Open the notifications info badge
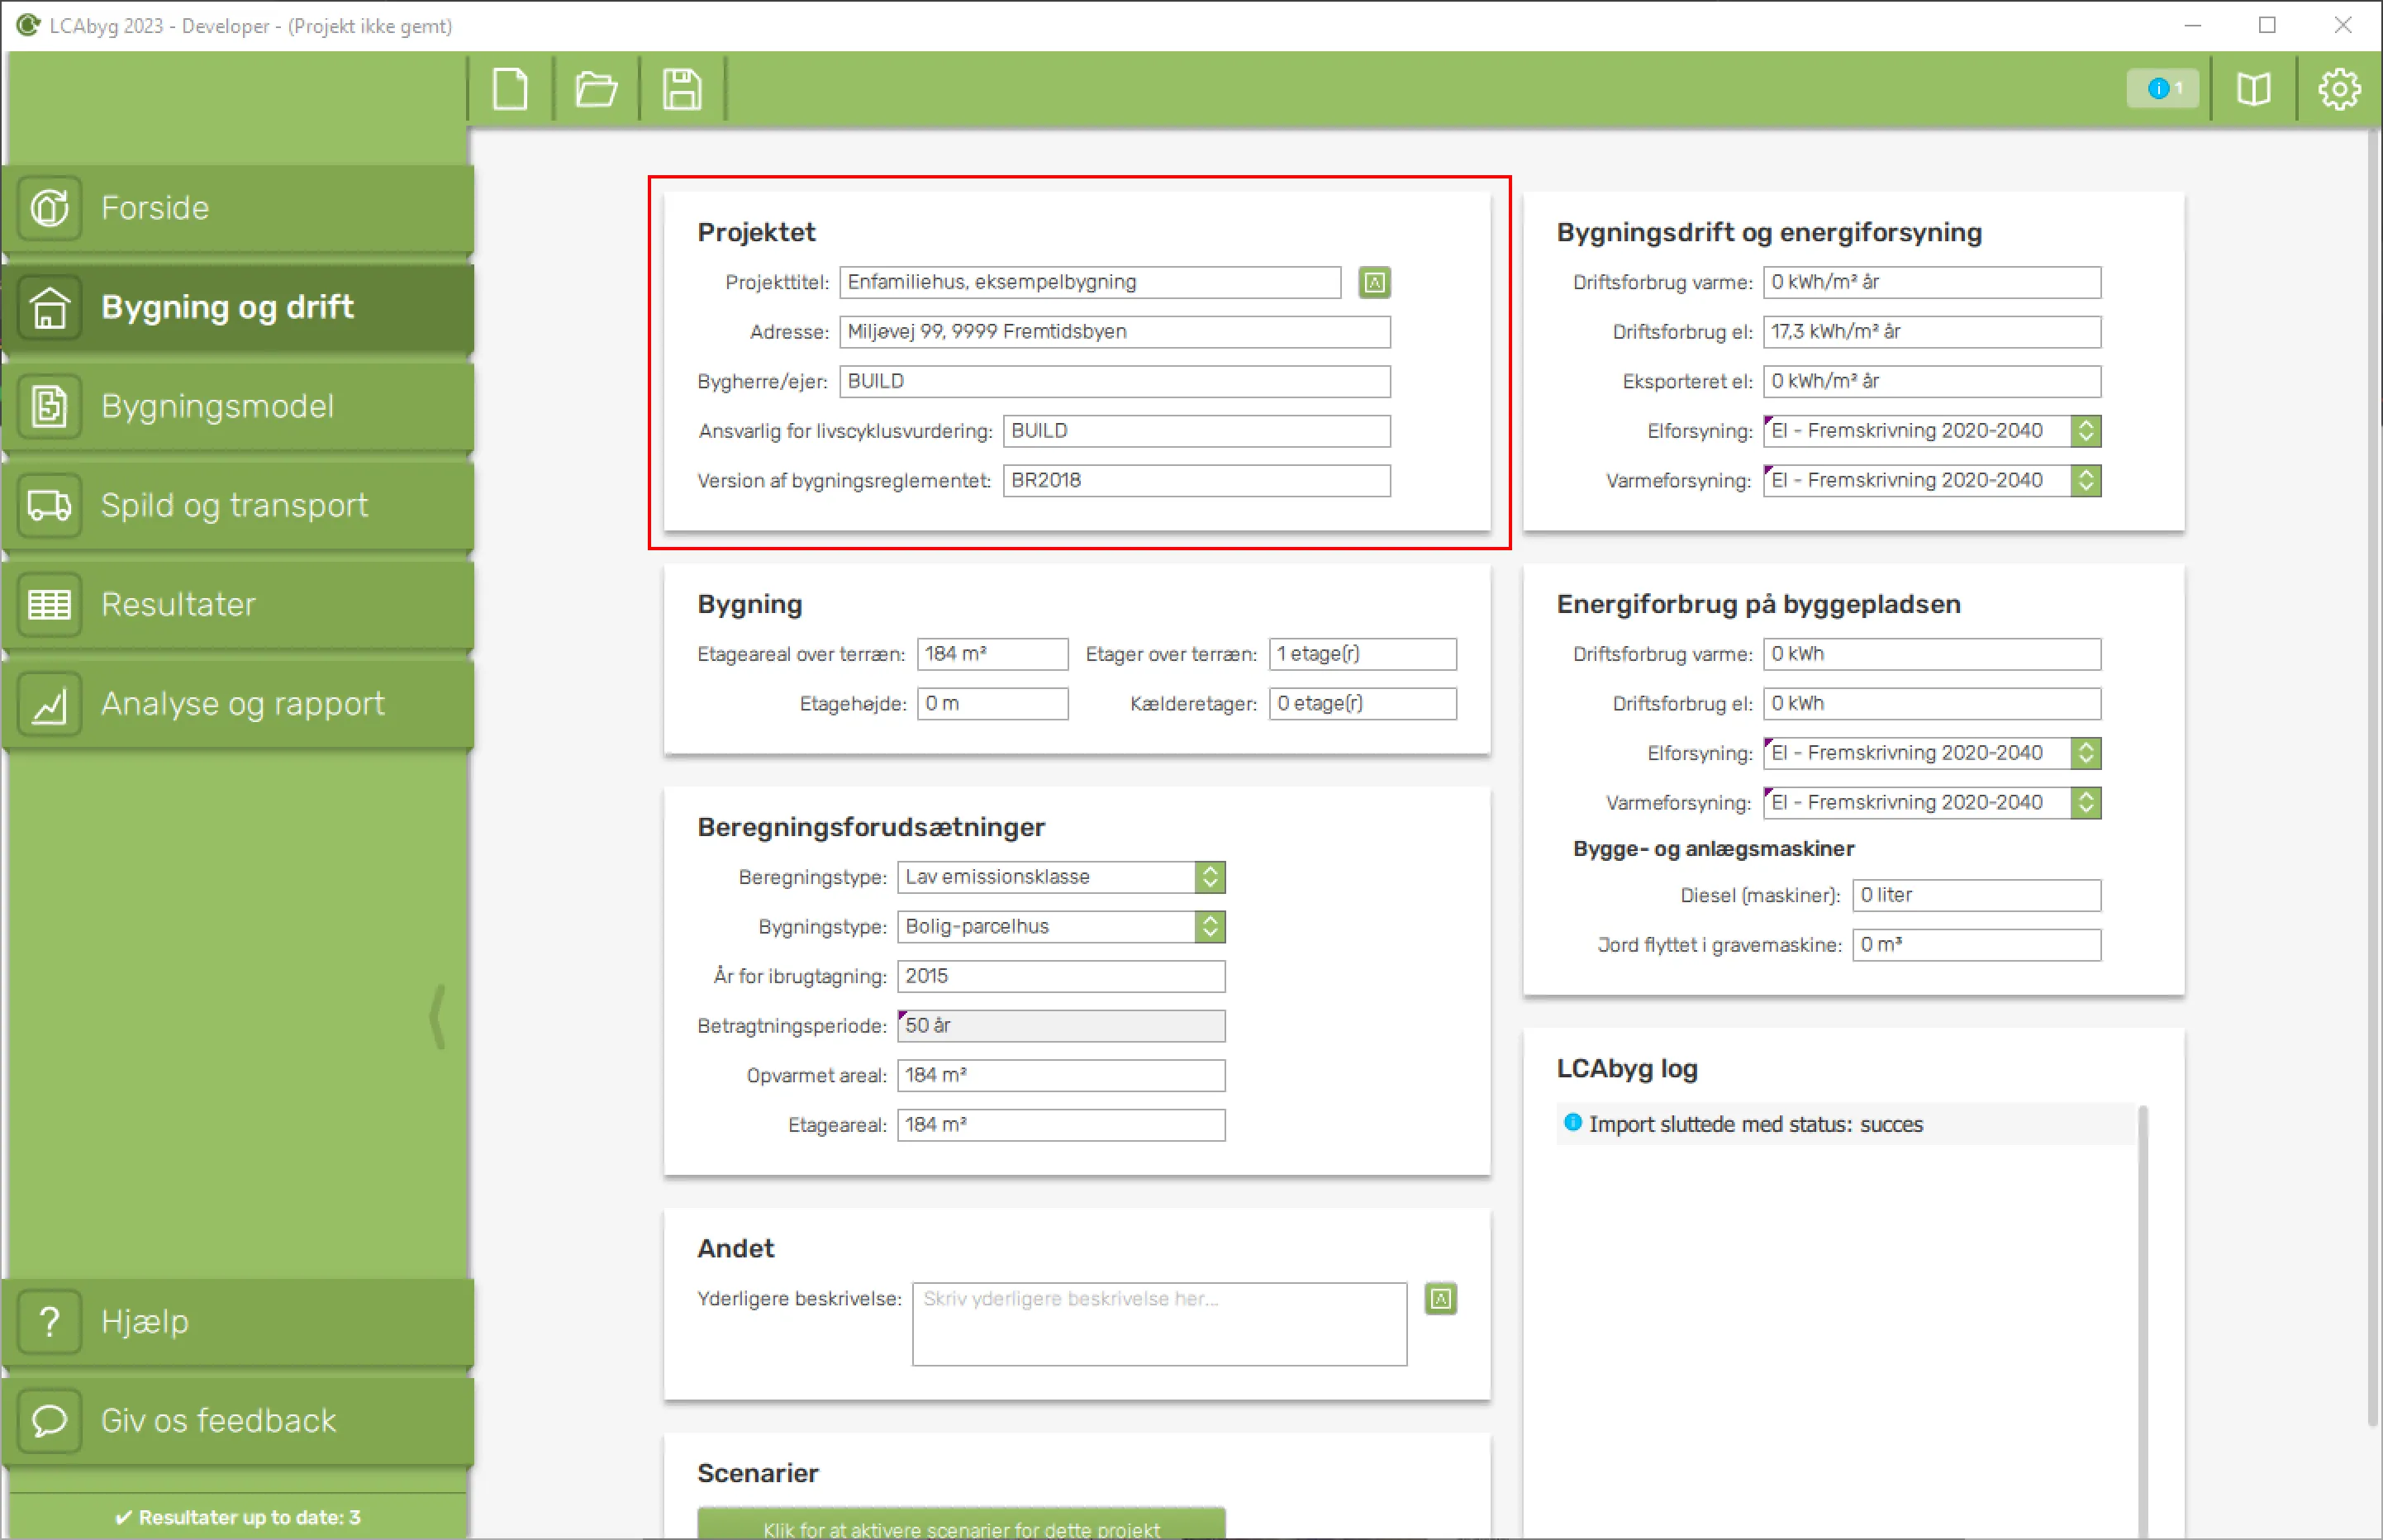 coord(2163,89)
